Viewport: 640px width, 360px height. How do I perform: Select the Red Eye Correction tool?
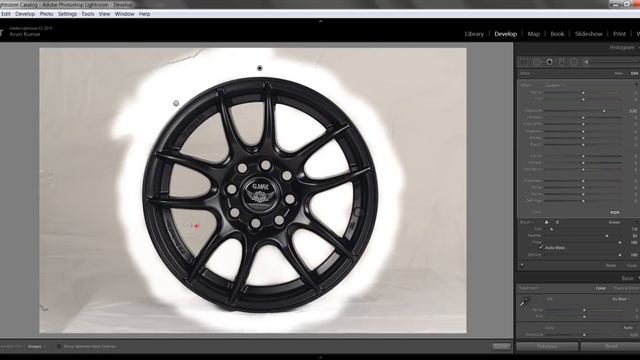tap(549, 62)
